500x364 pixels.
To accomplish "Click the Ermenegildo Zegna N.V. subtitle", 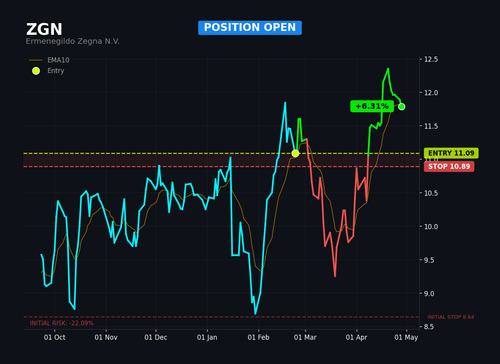I will (x=72, y=41).
